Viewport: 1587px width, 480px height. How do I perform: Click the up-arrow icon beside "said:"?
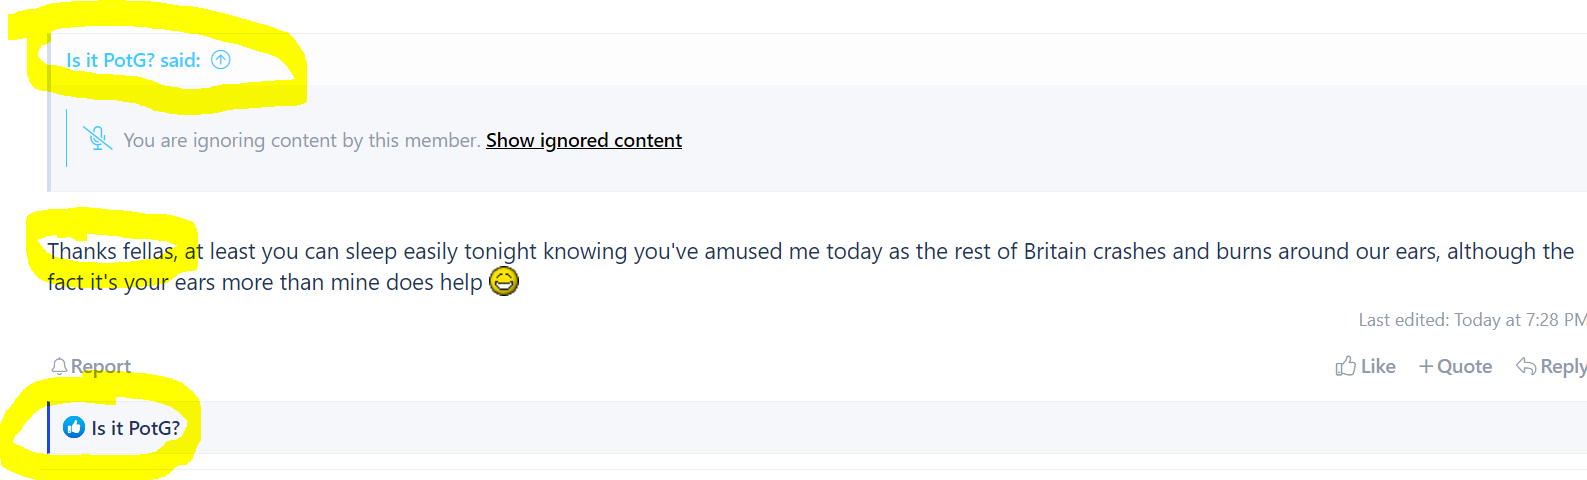pyautogui.click(x=221, y=60)
